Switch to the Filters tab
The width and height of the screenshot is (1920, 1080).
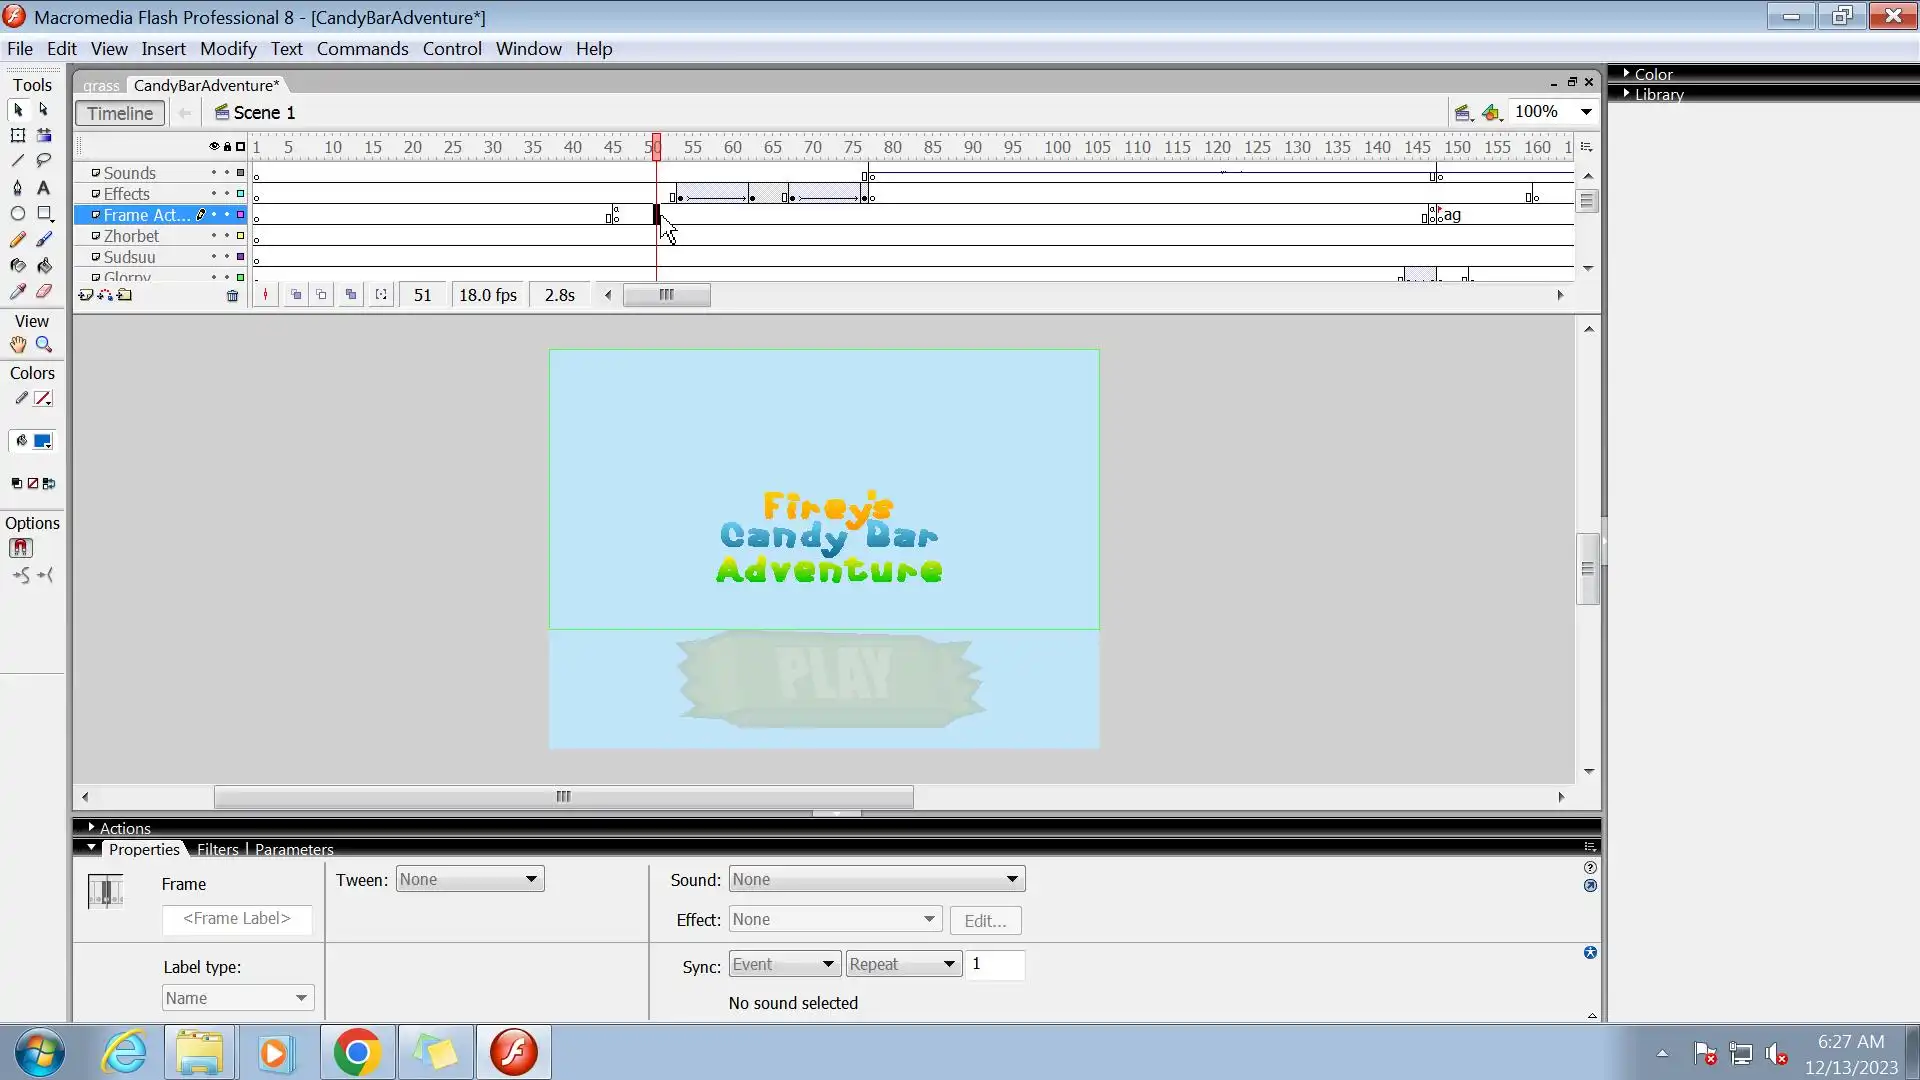click(217, 849)
